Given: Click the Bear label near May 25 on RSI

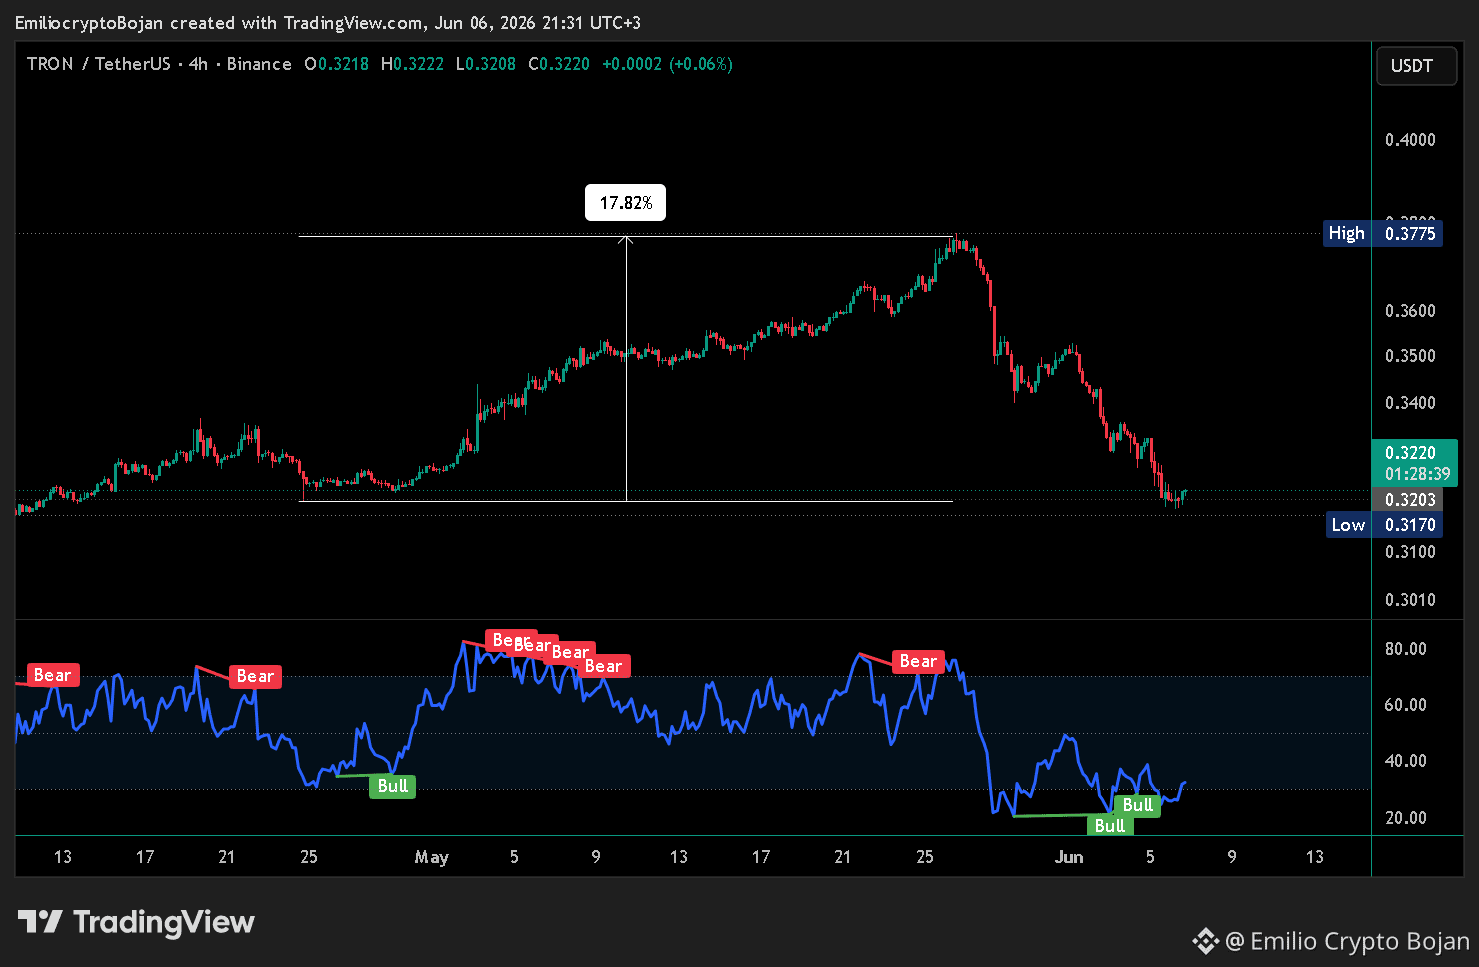Looking at the screenshot, I should point(918,661).
